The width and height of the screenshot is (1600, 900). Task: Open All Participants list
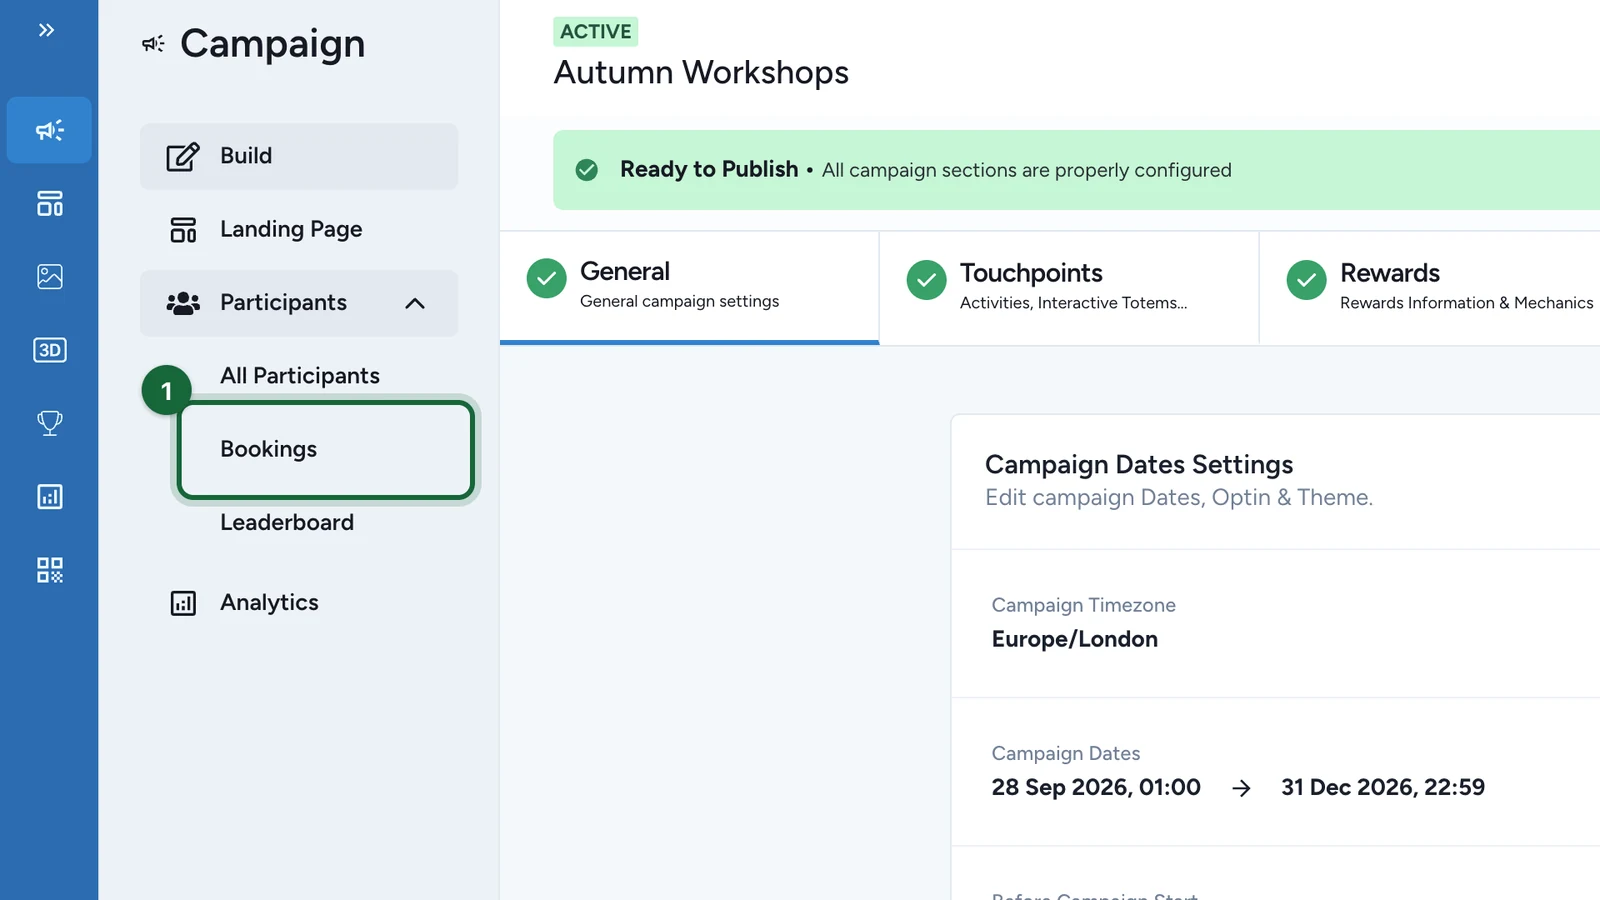(300, 376)
